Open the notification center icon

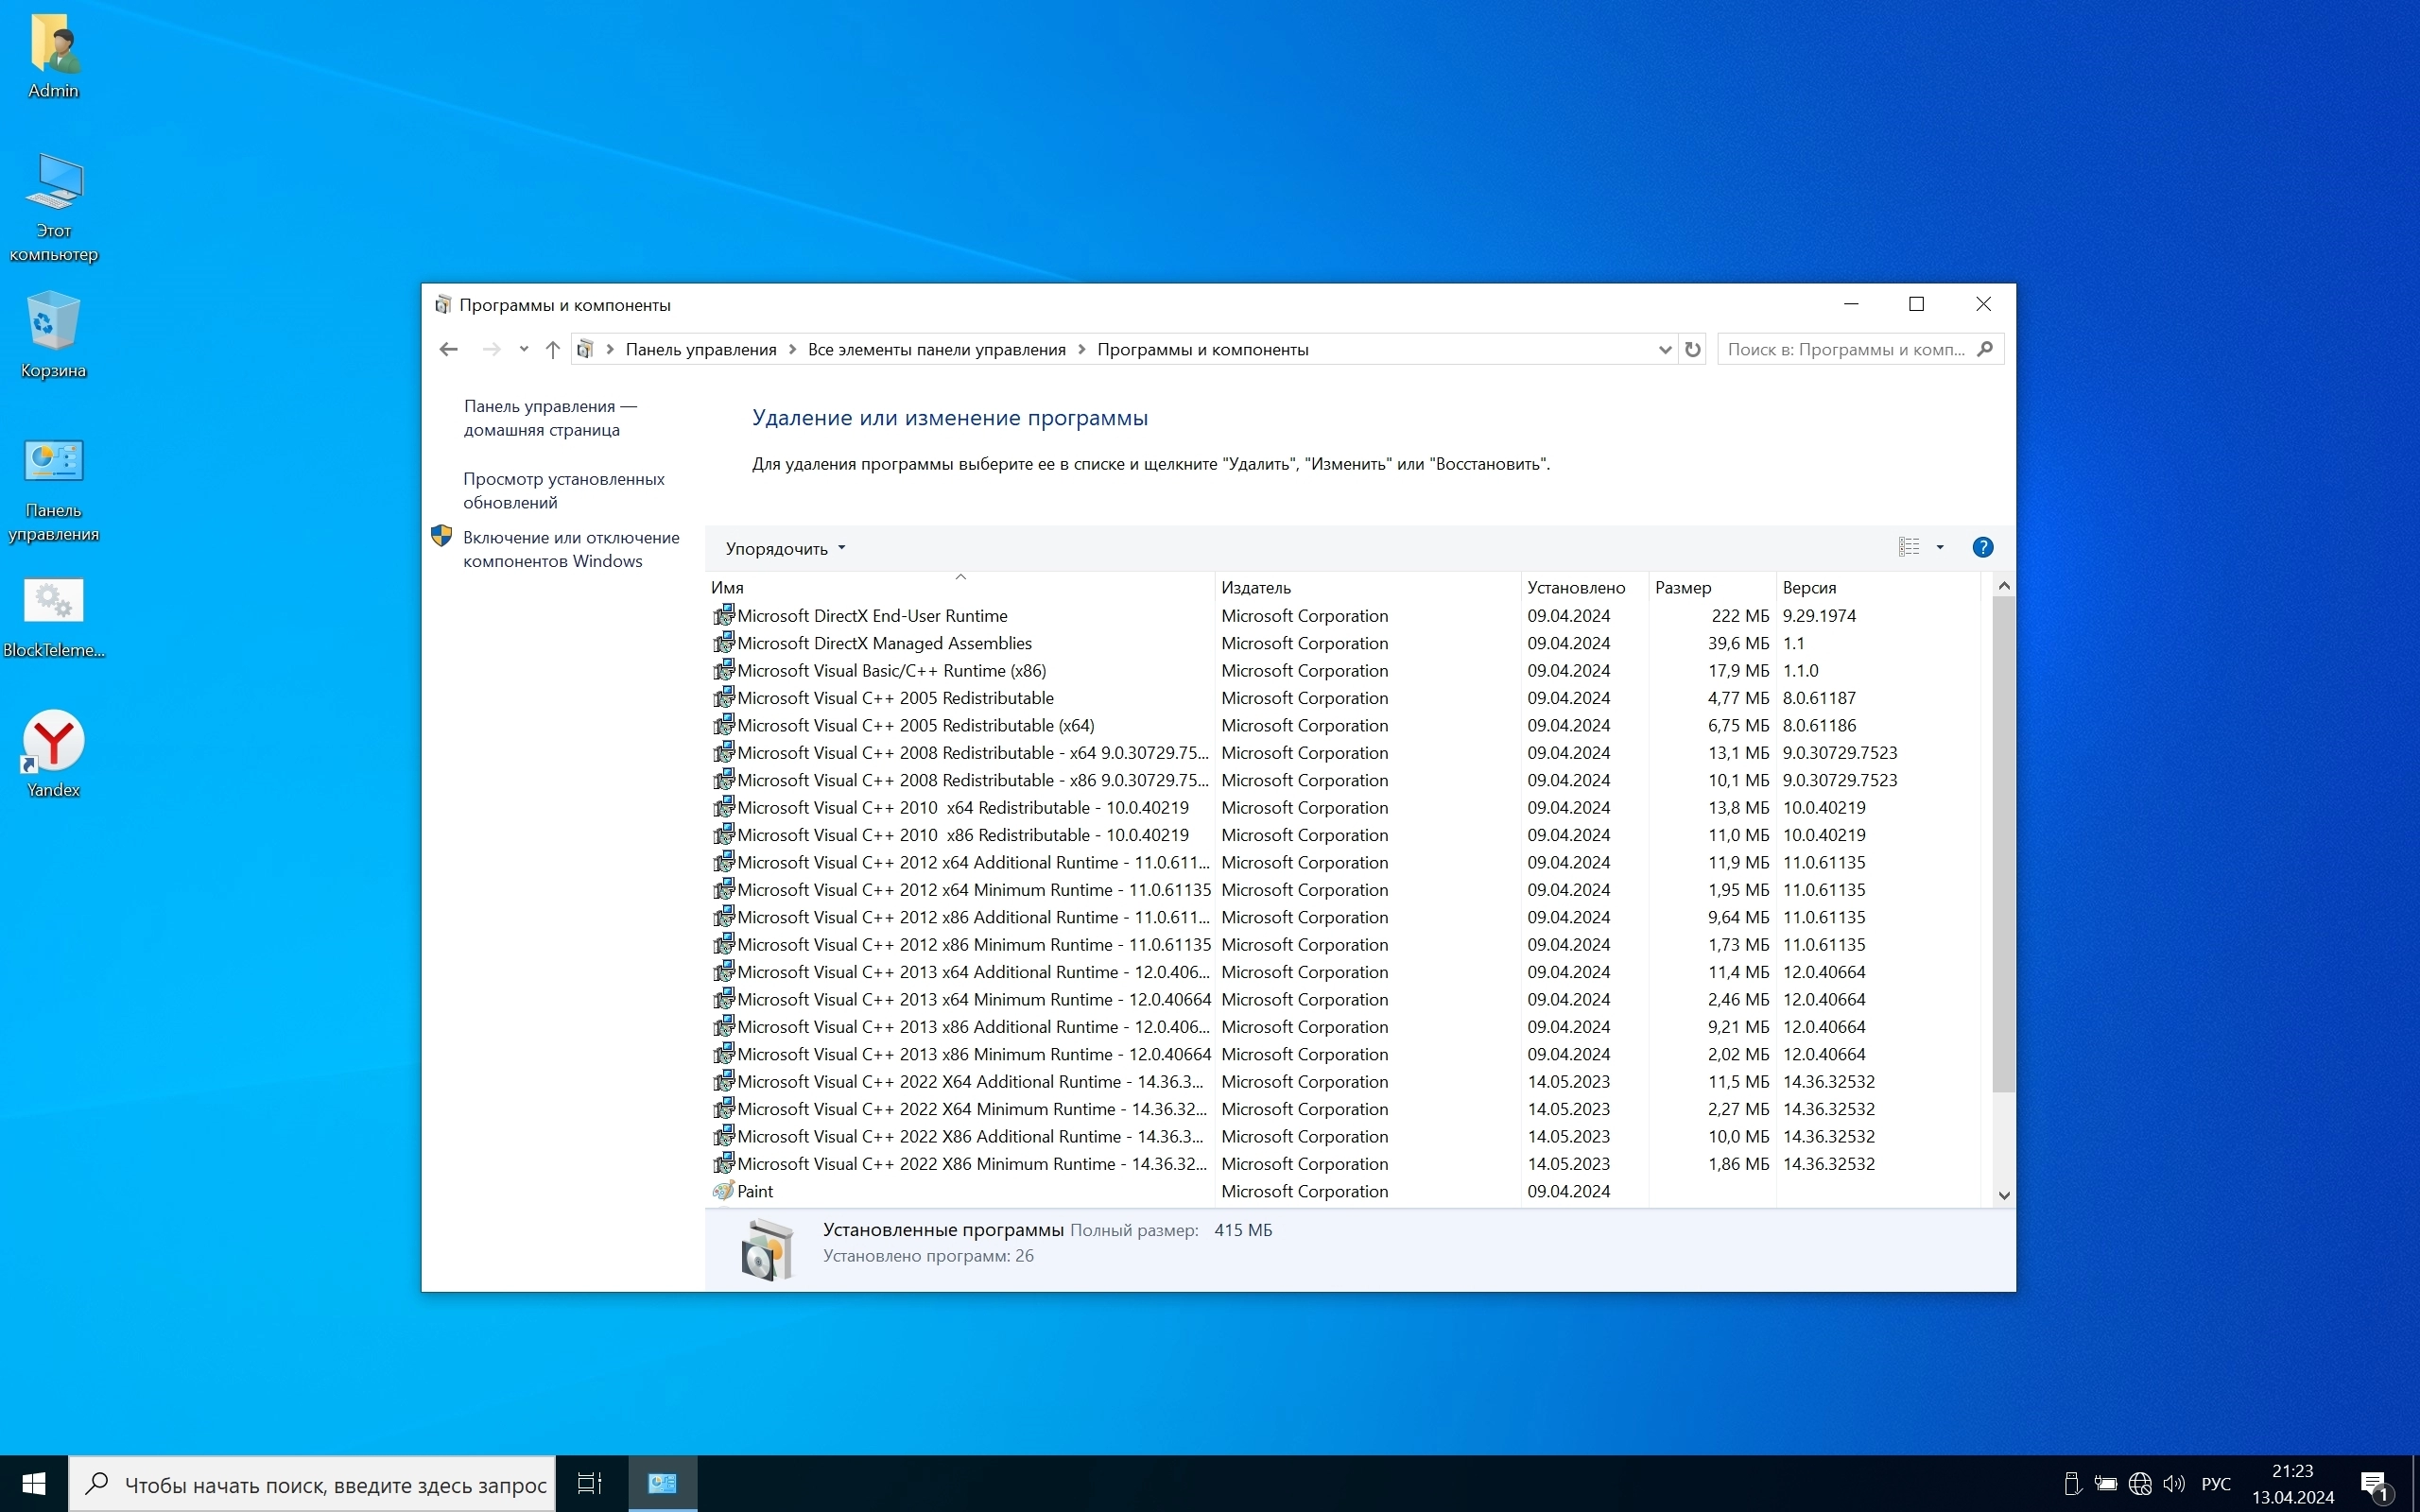click(2376, 1483)
